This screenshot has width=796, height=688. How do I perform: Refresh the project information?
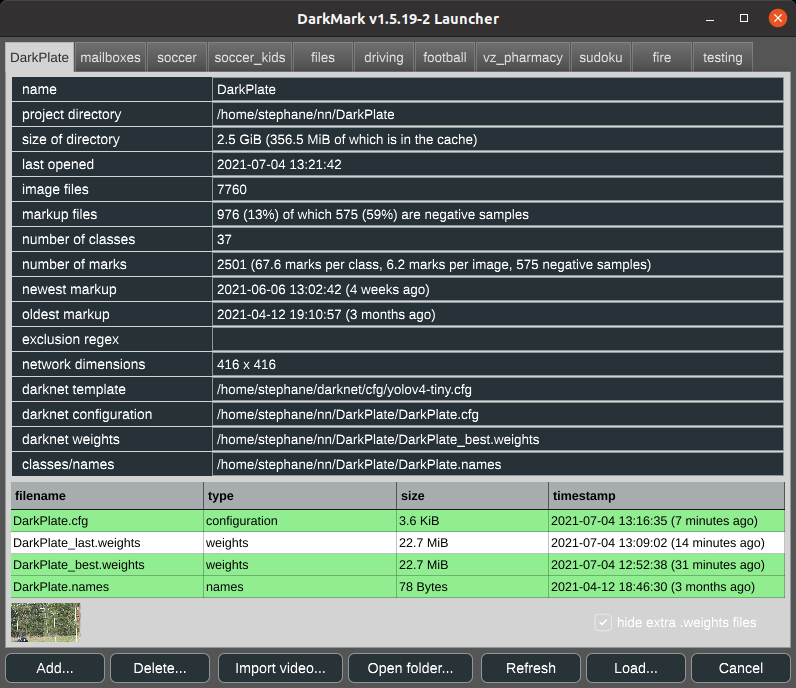pyautogui.click(x=531, y=668)
